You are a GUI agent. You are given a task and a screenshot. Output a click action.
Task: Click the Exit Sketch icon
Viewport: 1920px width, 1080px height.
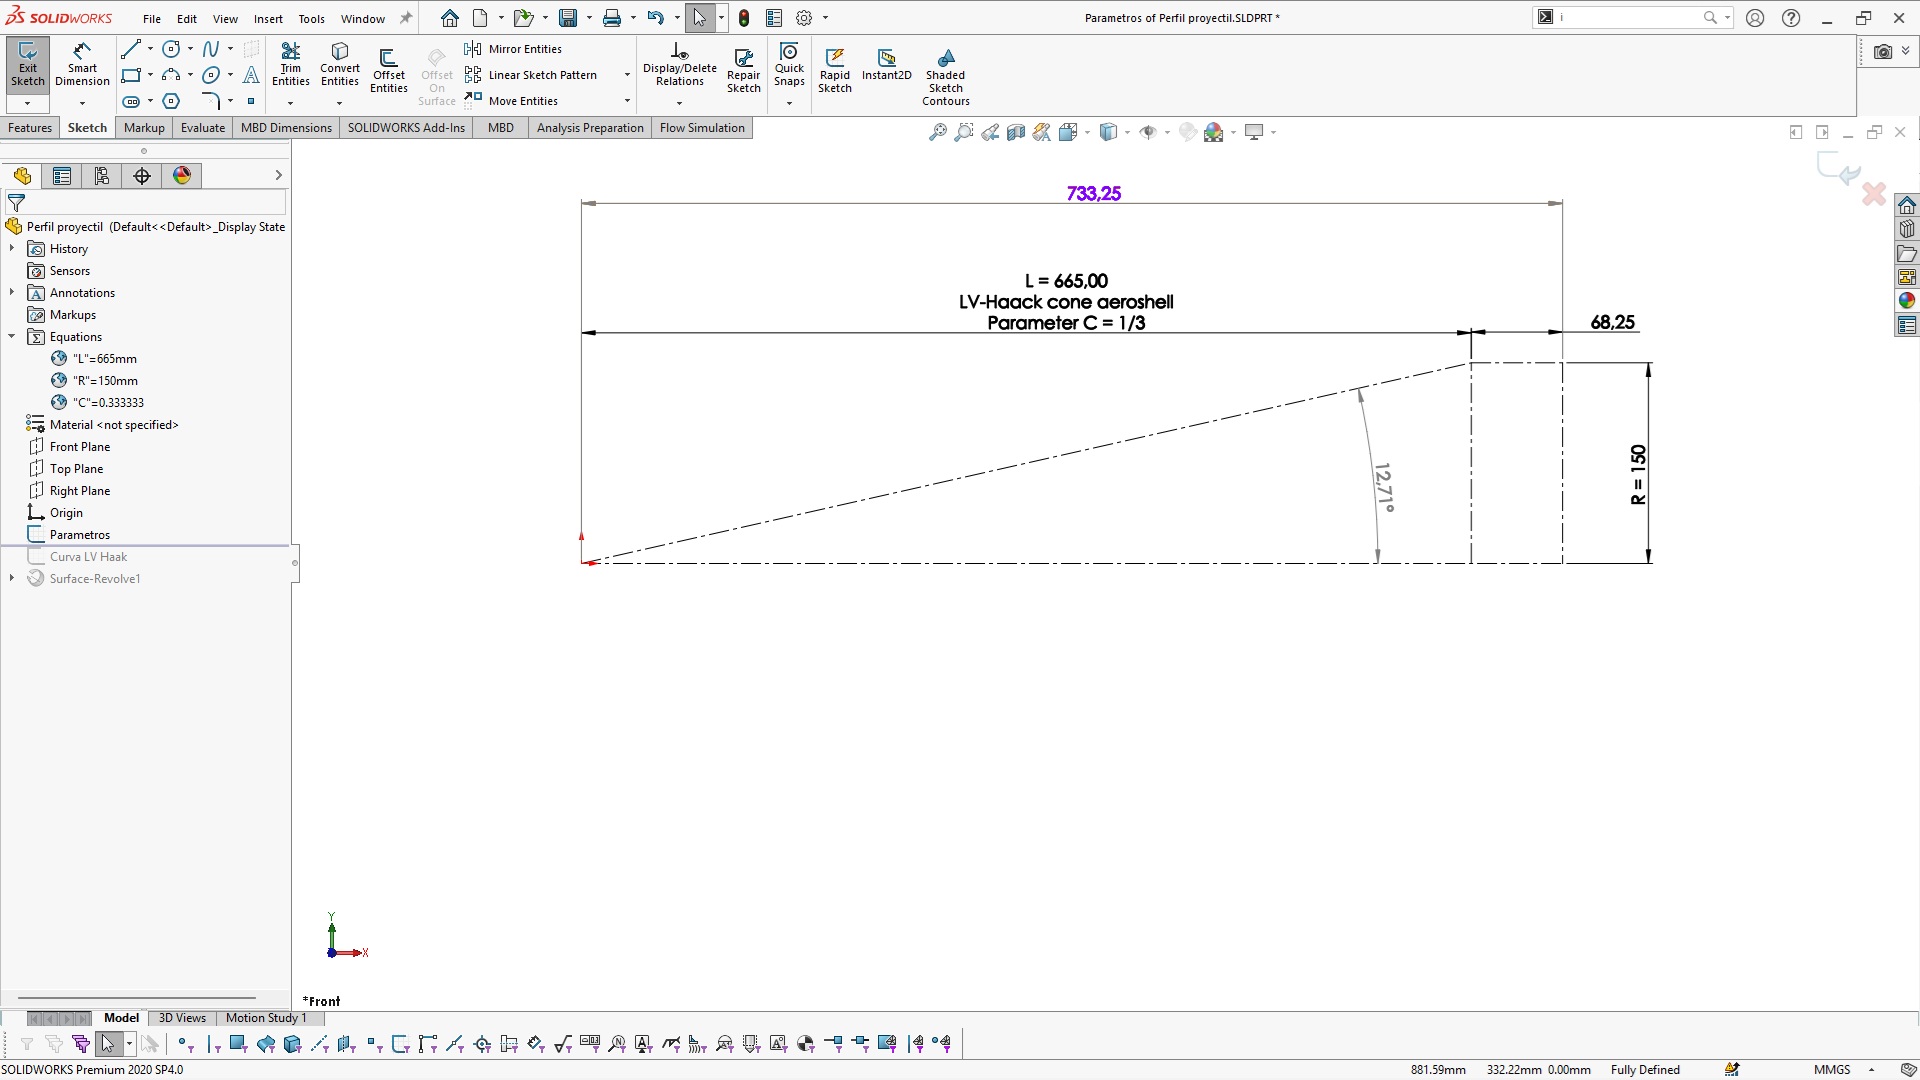click(27, 63)
